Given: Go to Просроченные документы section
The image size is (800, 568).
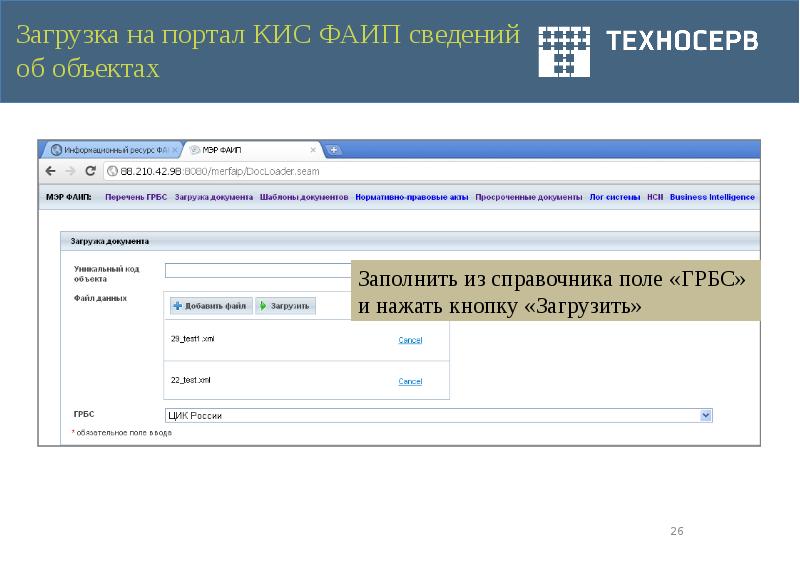Looking at the screenshot, I should 529,198.
